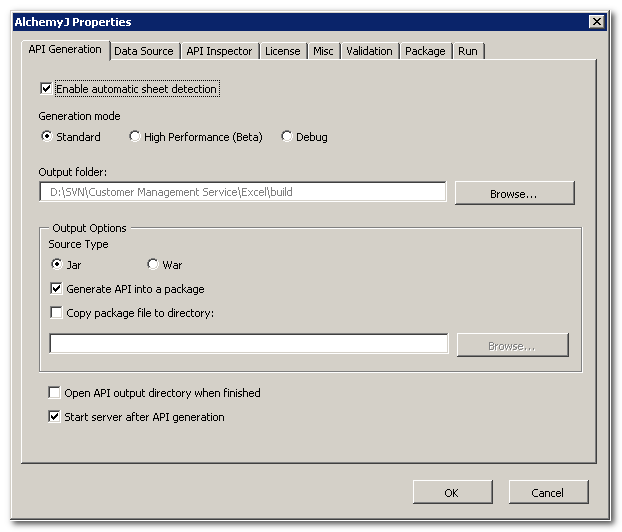
Task: Open the Data Source tab
Action: tap(144, 51)
